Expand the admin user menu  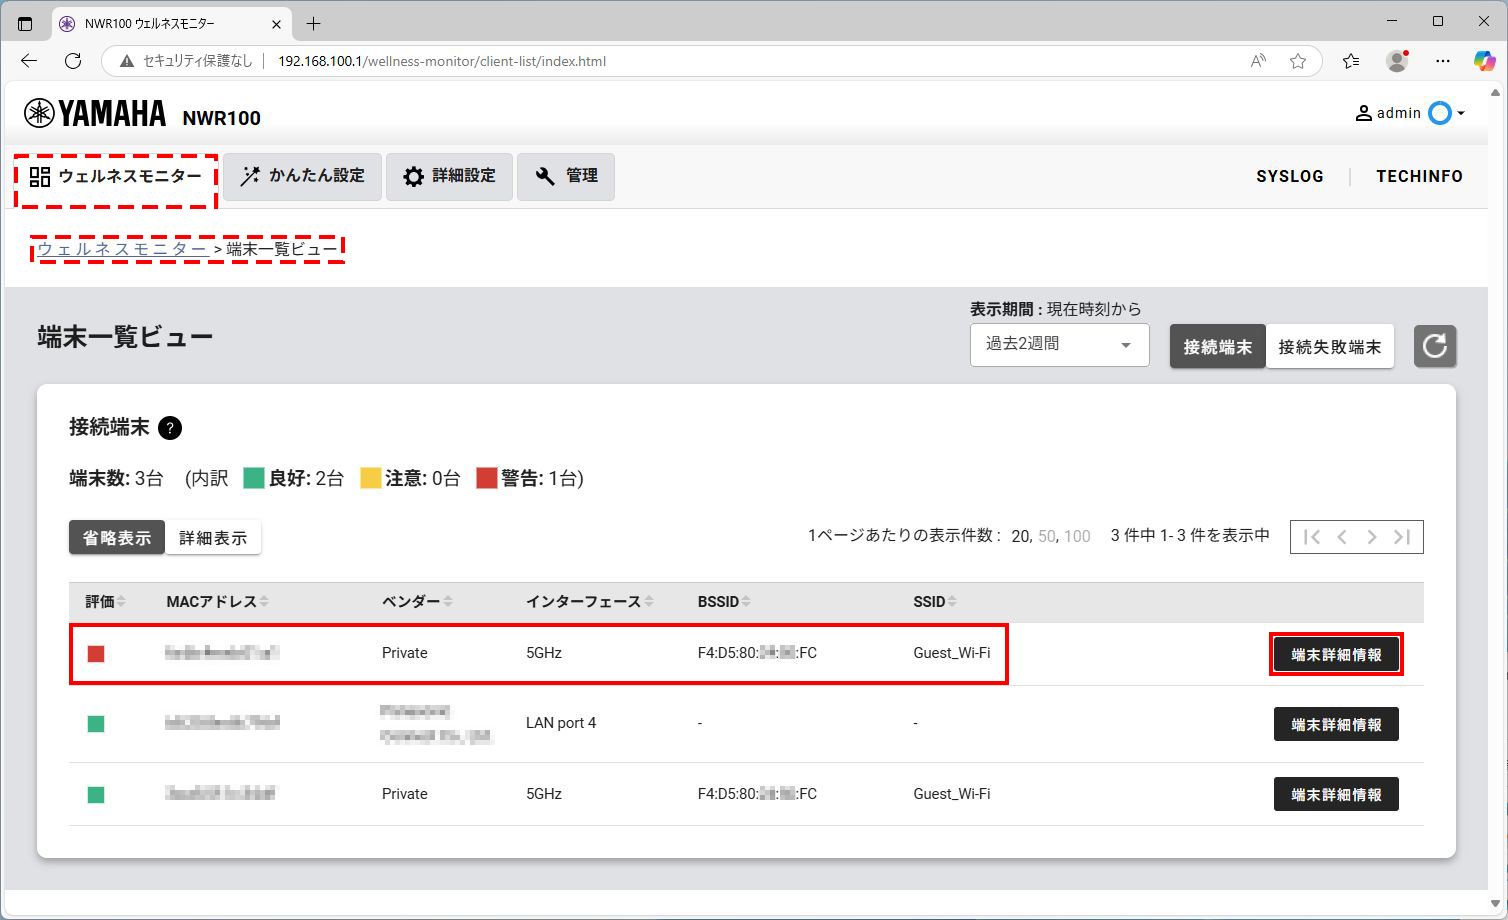(x=1410, y=113)
